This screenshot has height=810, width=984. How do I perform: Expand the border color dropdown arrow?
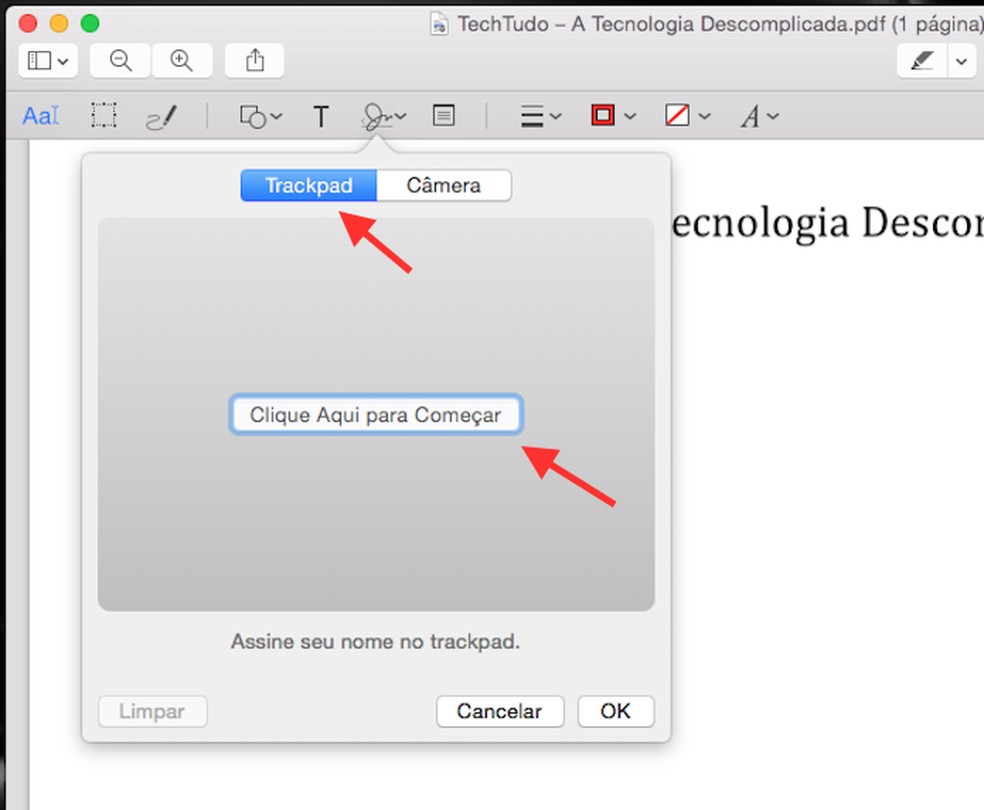630,116
